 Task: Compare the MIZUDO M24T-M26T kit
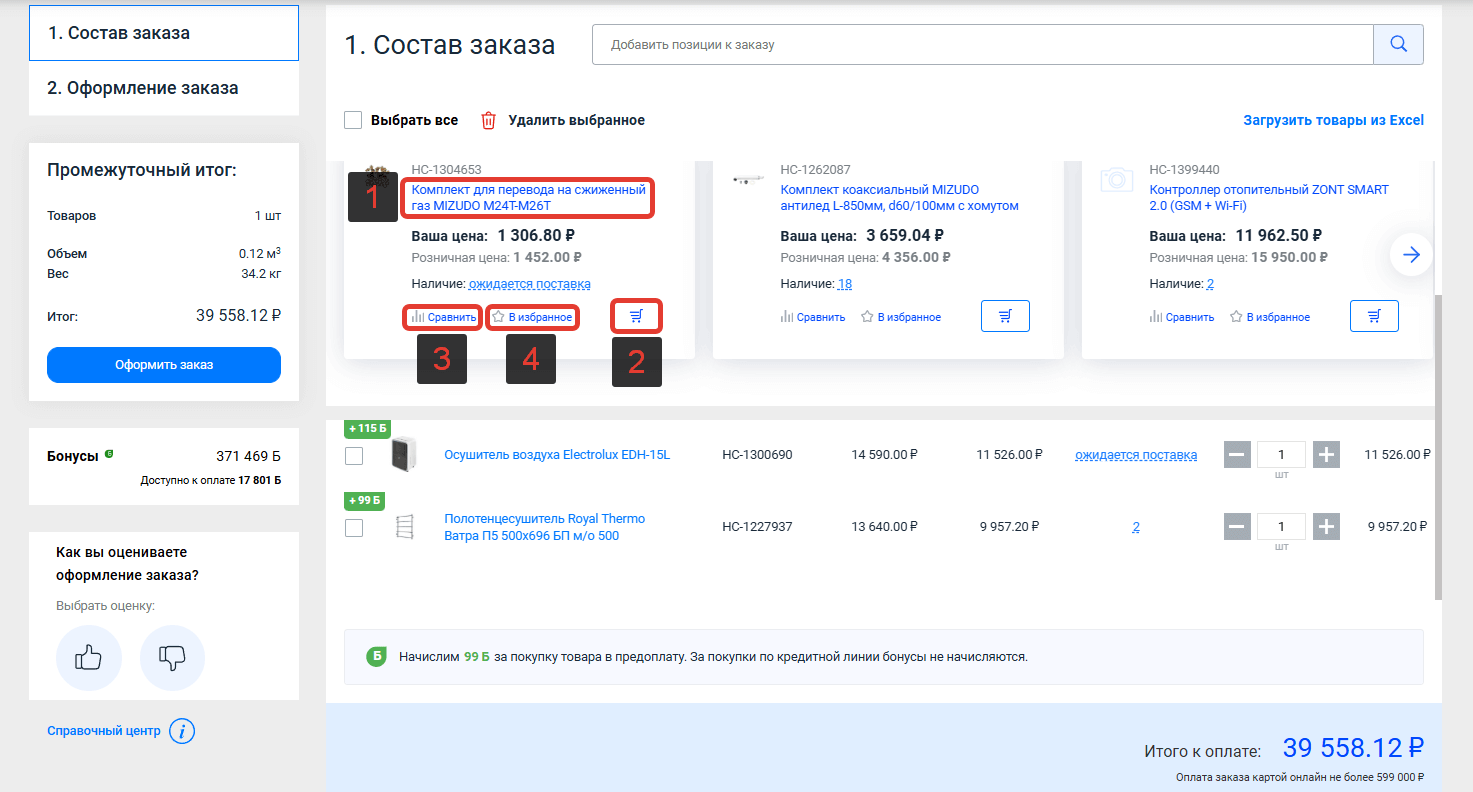coord(443,317)
